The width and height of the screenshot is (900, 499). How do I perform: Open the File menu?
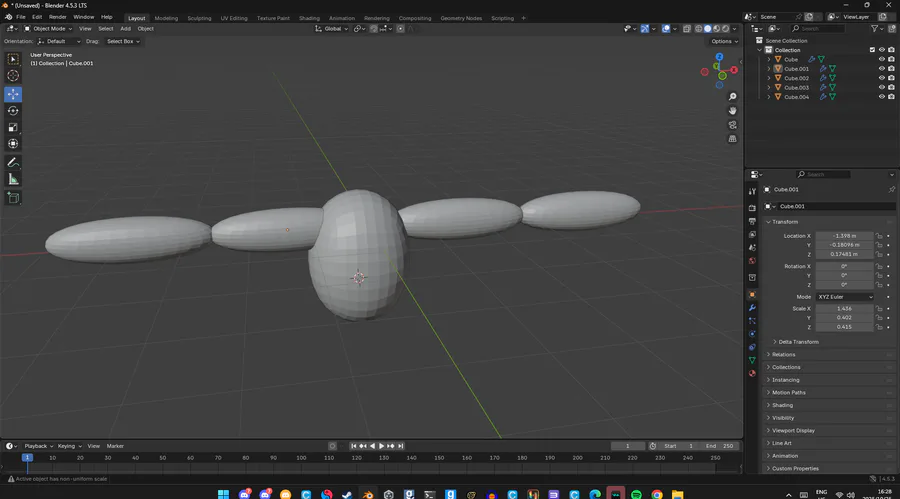[x=21, y=17]
